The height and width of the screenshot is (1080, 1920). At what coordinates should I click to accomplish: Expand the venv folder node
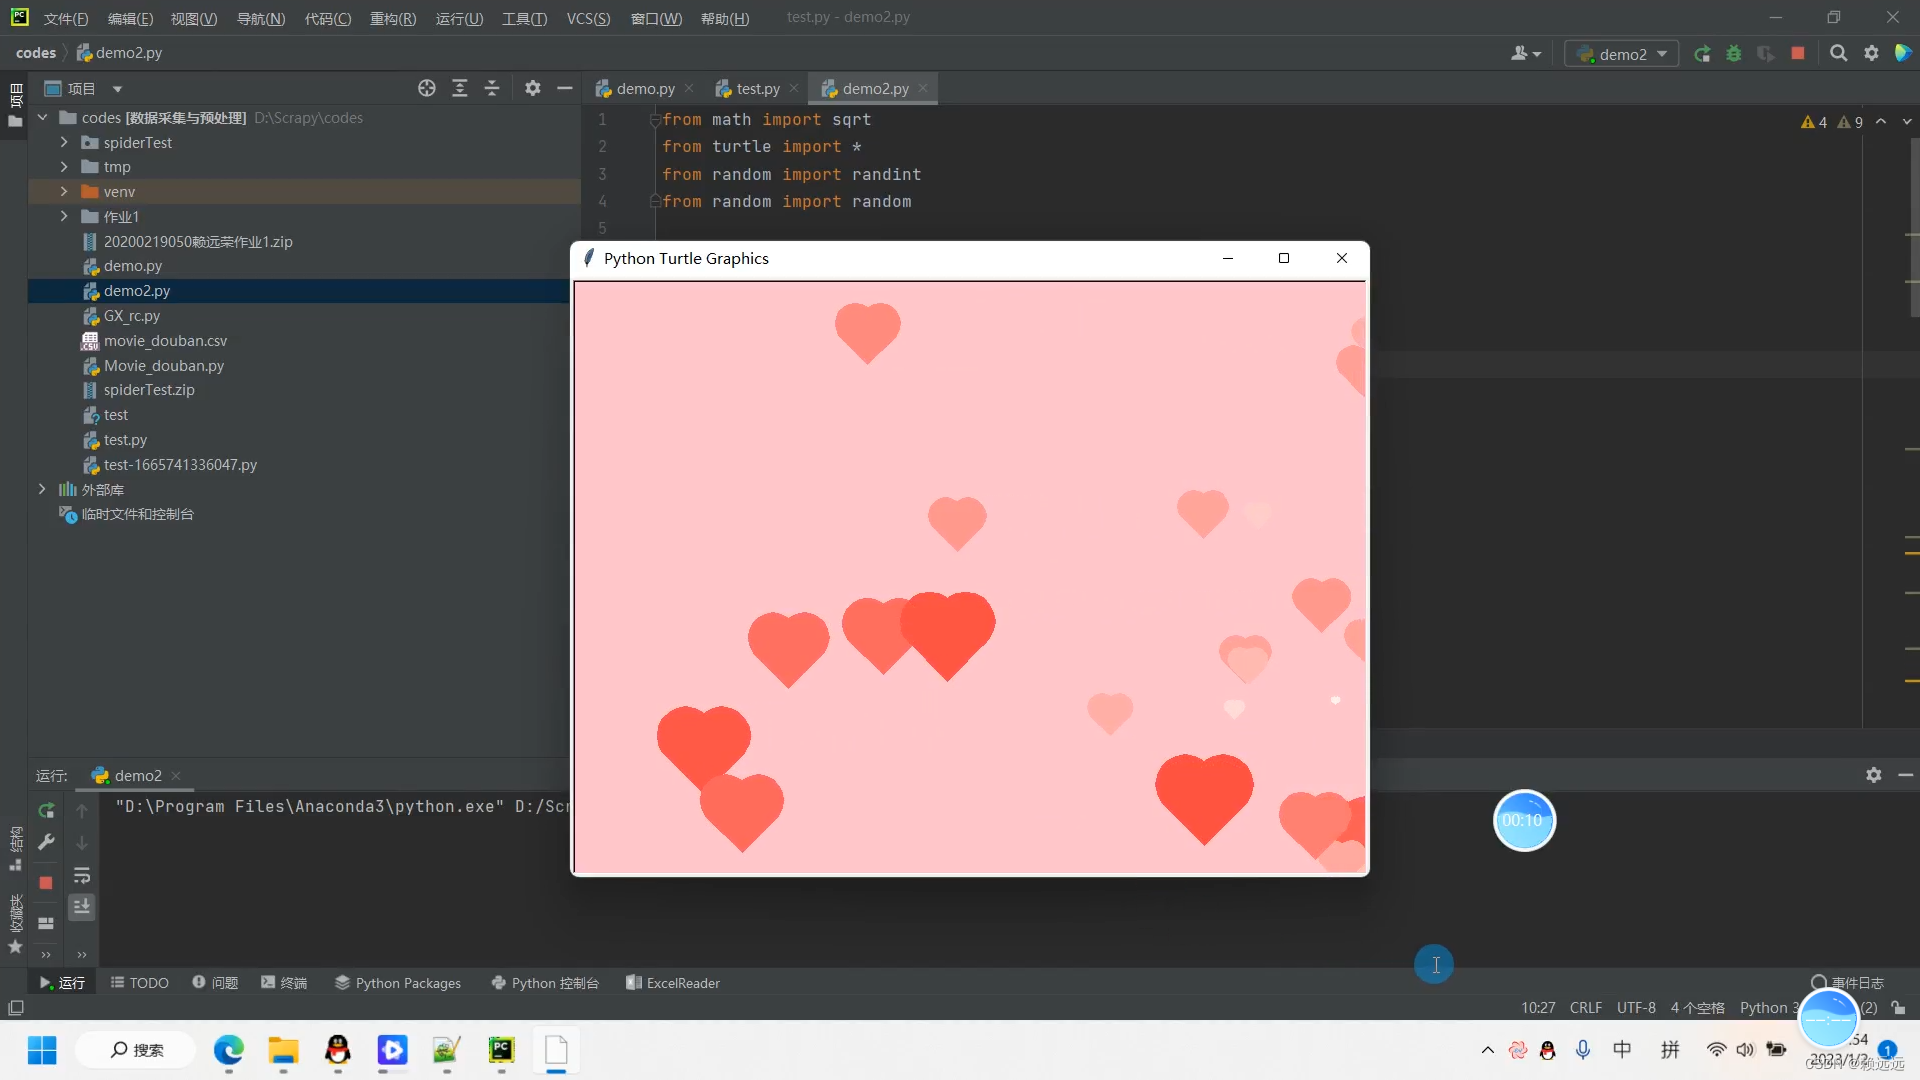(x=64, y=192)
